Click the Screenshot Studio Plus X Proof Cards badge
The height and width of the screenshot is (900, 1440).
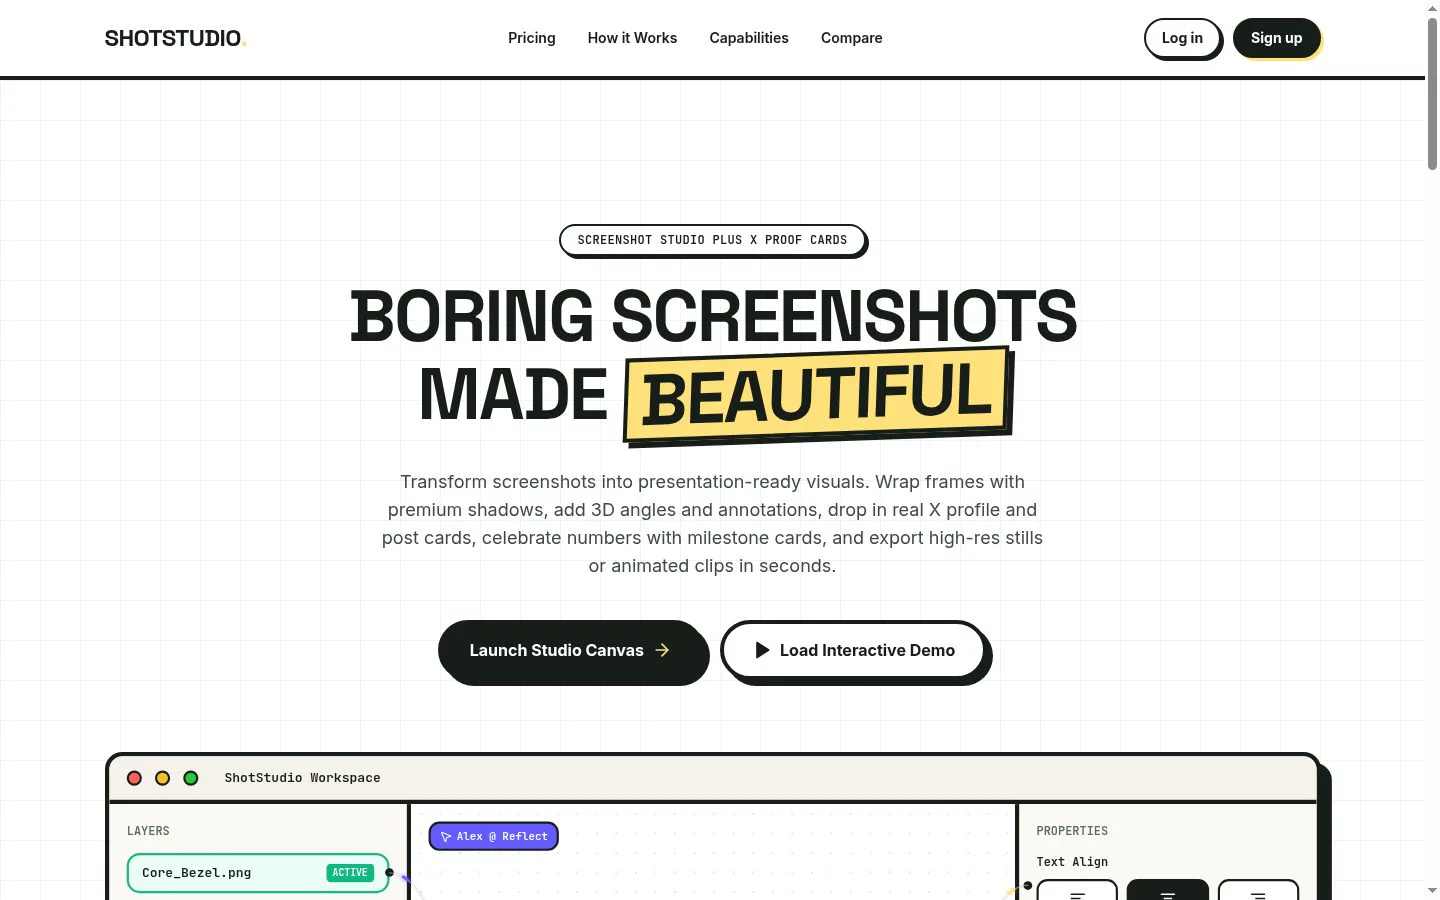[x=712, y=240]
